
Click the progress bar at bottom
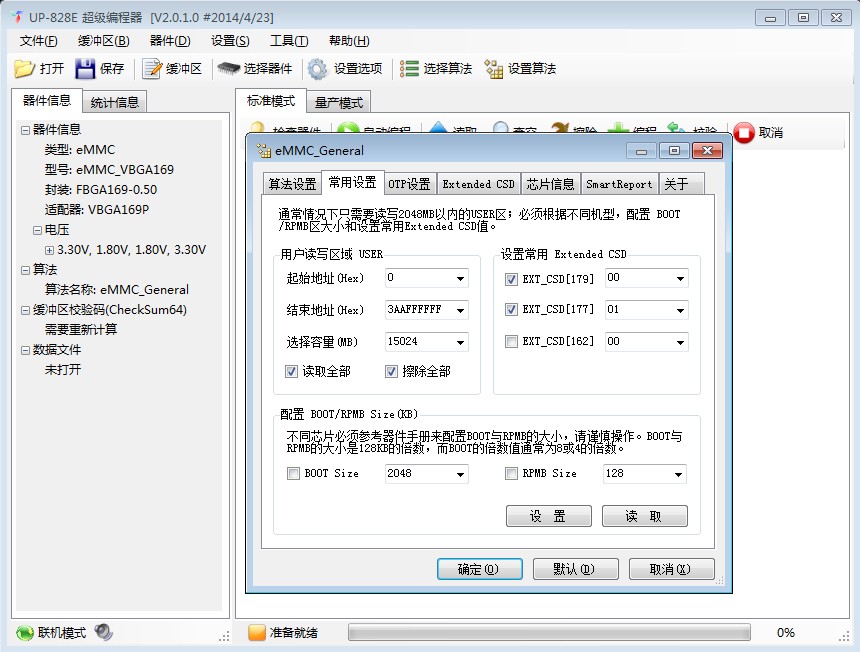[549, 632]
